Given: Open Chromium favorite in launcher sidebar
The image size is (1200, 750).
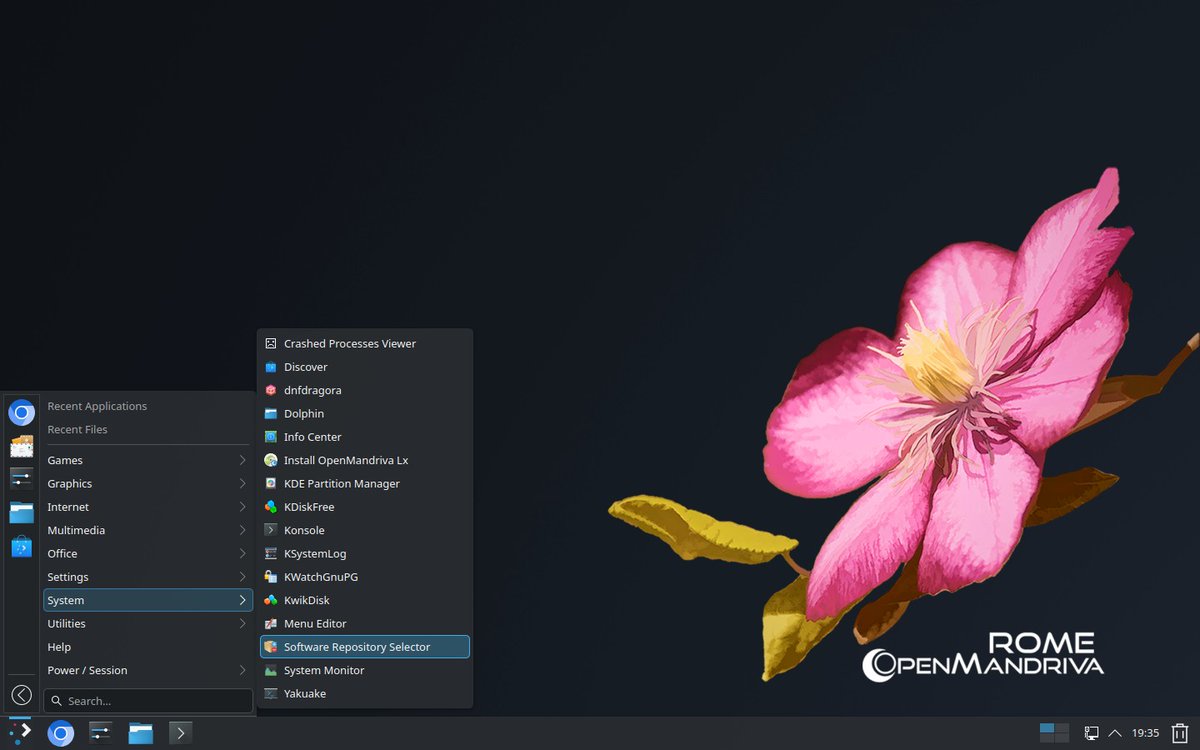Looking at the screenshot, I should [x=22, y=412].
